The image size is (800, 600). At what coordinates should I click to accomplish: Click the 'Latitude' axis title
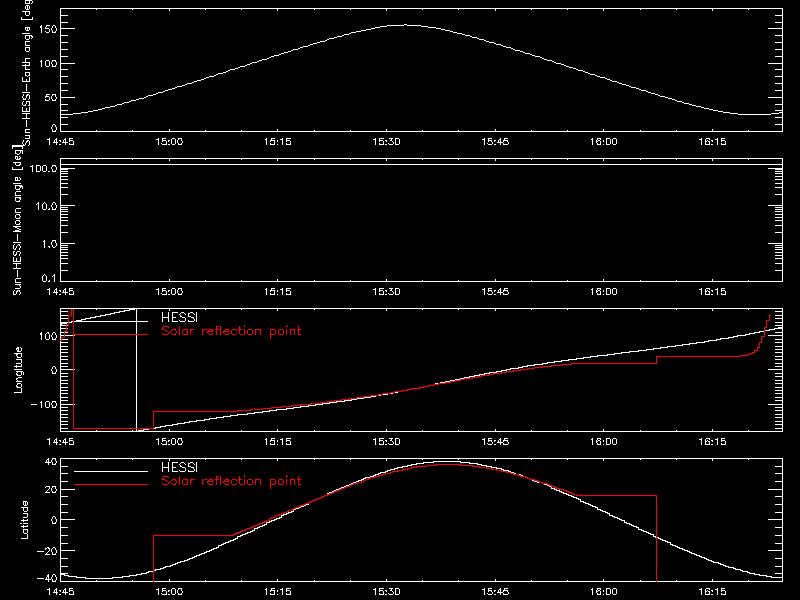coord(24,520)
